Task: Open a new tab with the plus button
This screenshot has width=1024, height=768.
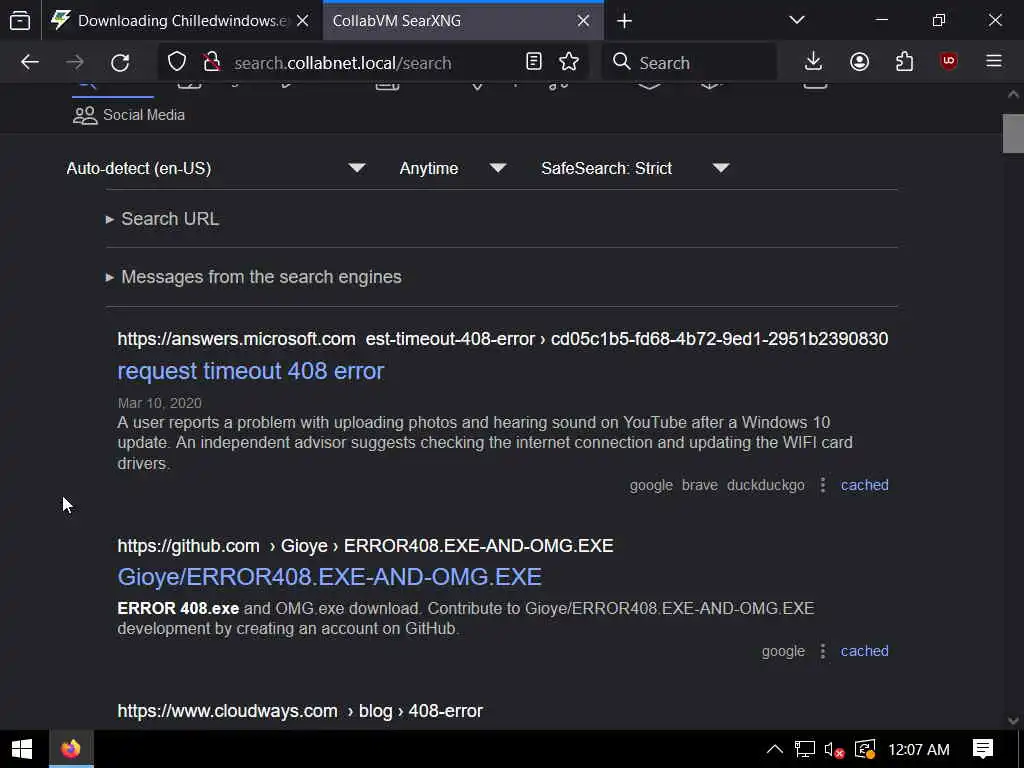Action: tap(624, 21)
